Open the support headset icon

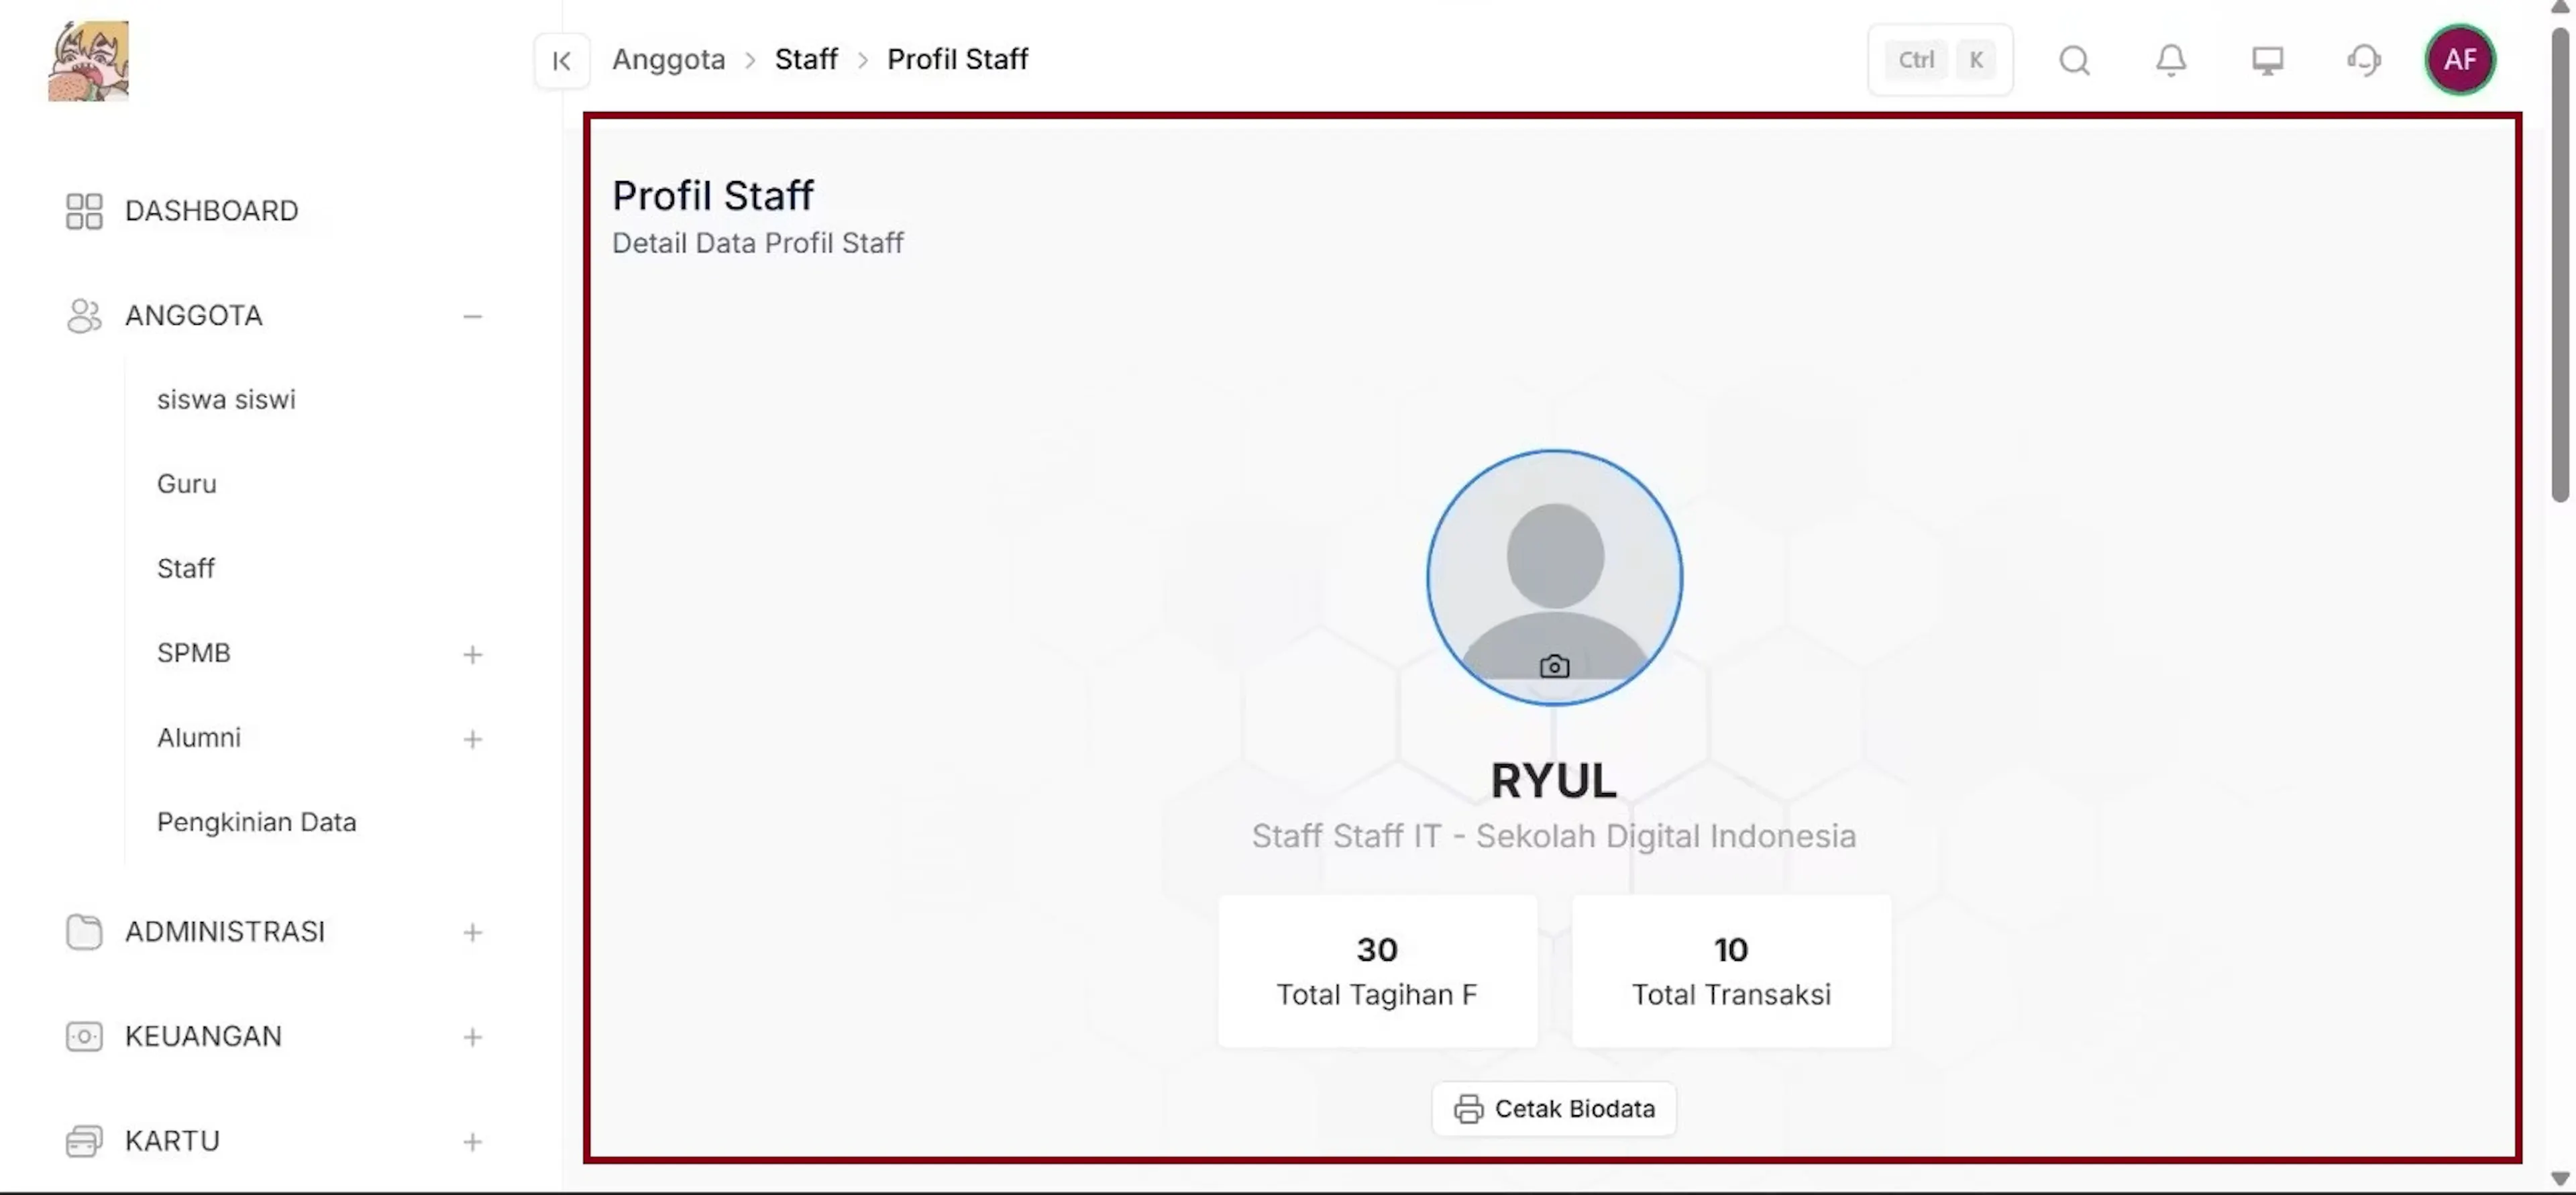pos(2364,61)
